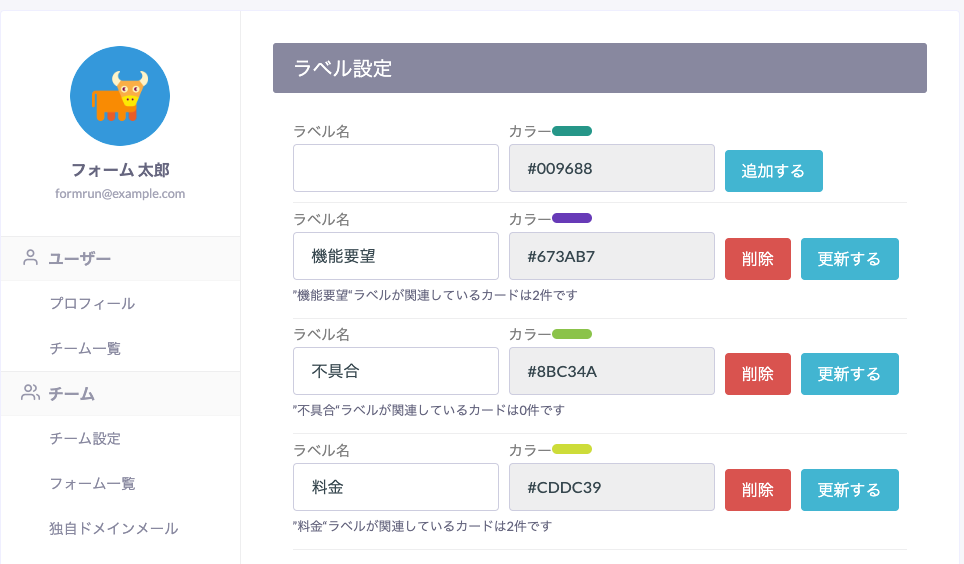Click the teal #009688 color swatch

572,131
